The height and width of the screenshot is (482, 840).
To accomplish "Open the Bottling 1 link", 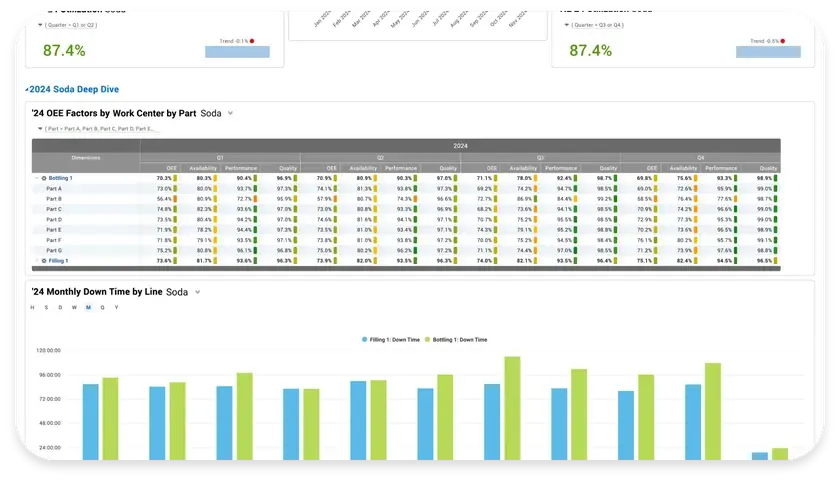I will [x=60, y=178].
